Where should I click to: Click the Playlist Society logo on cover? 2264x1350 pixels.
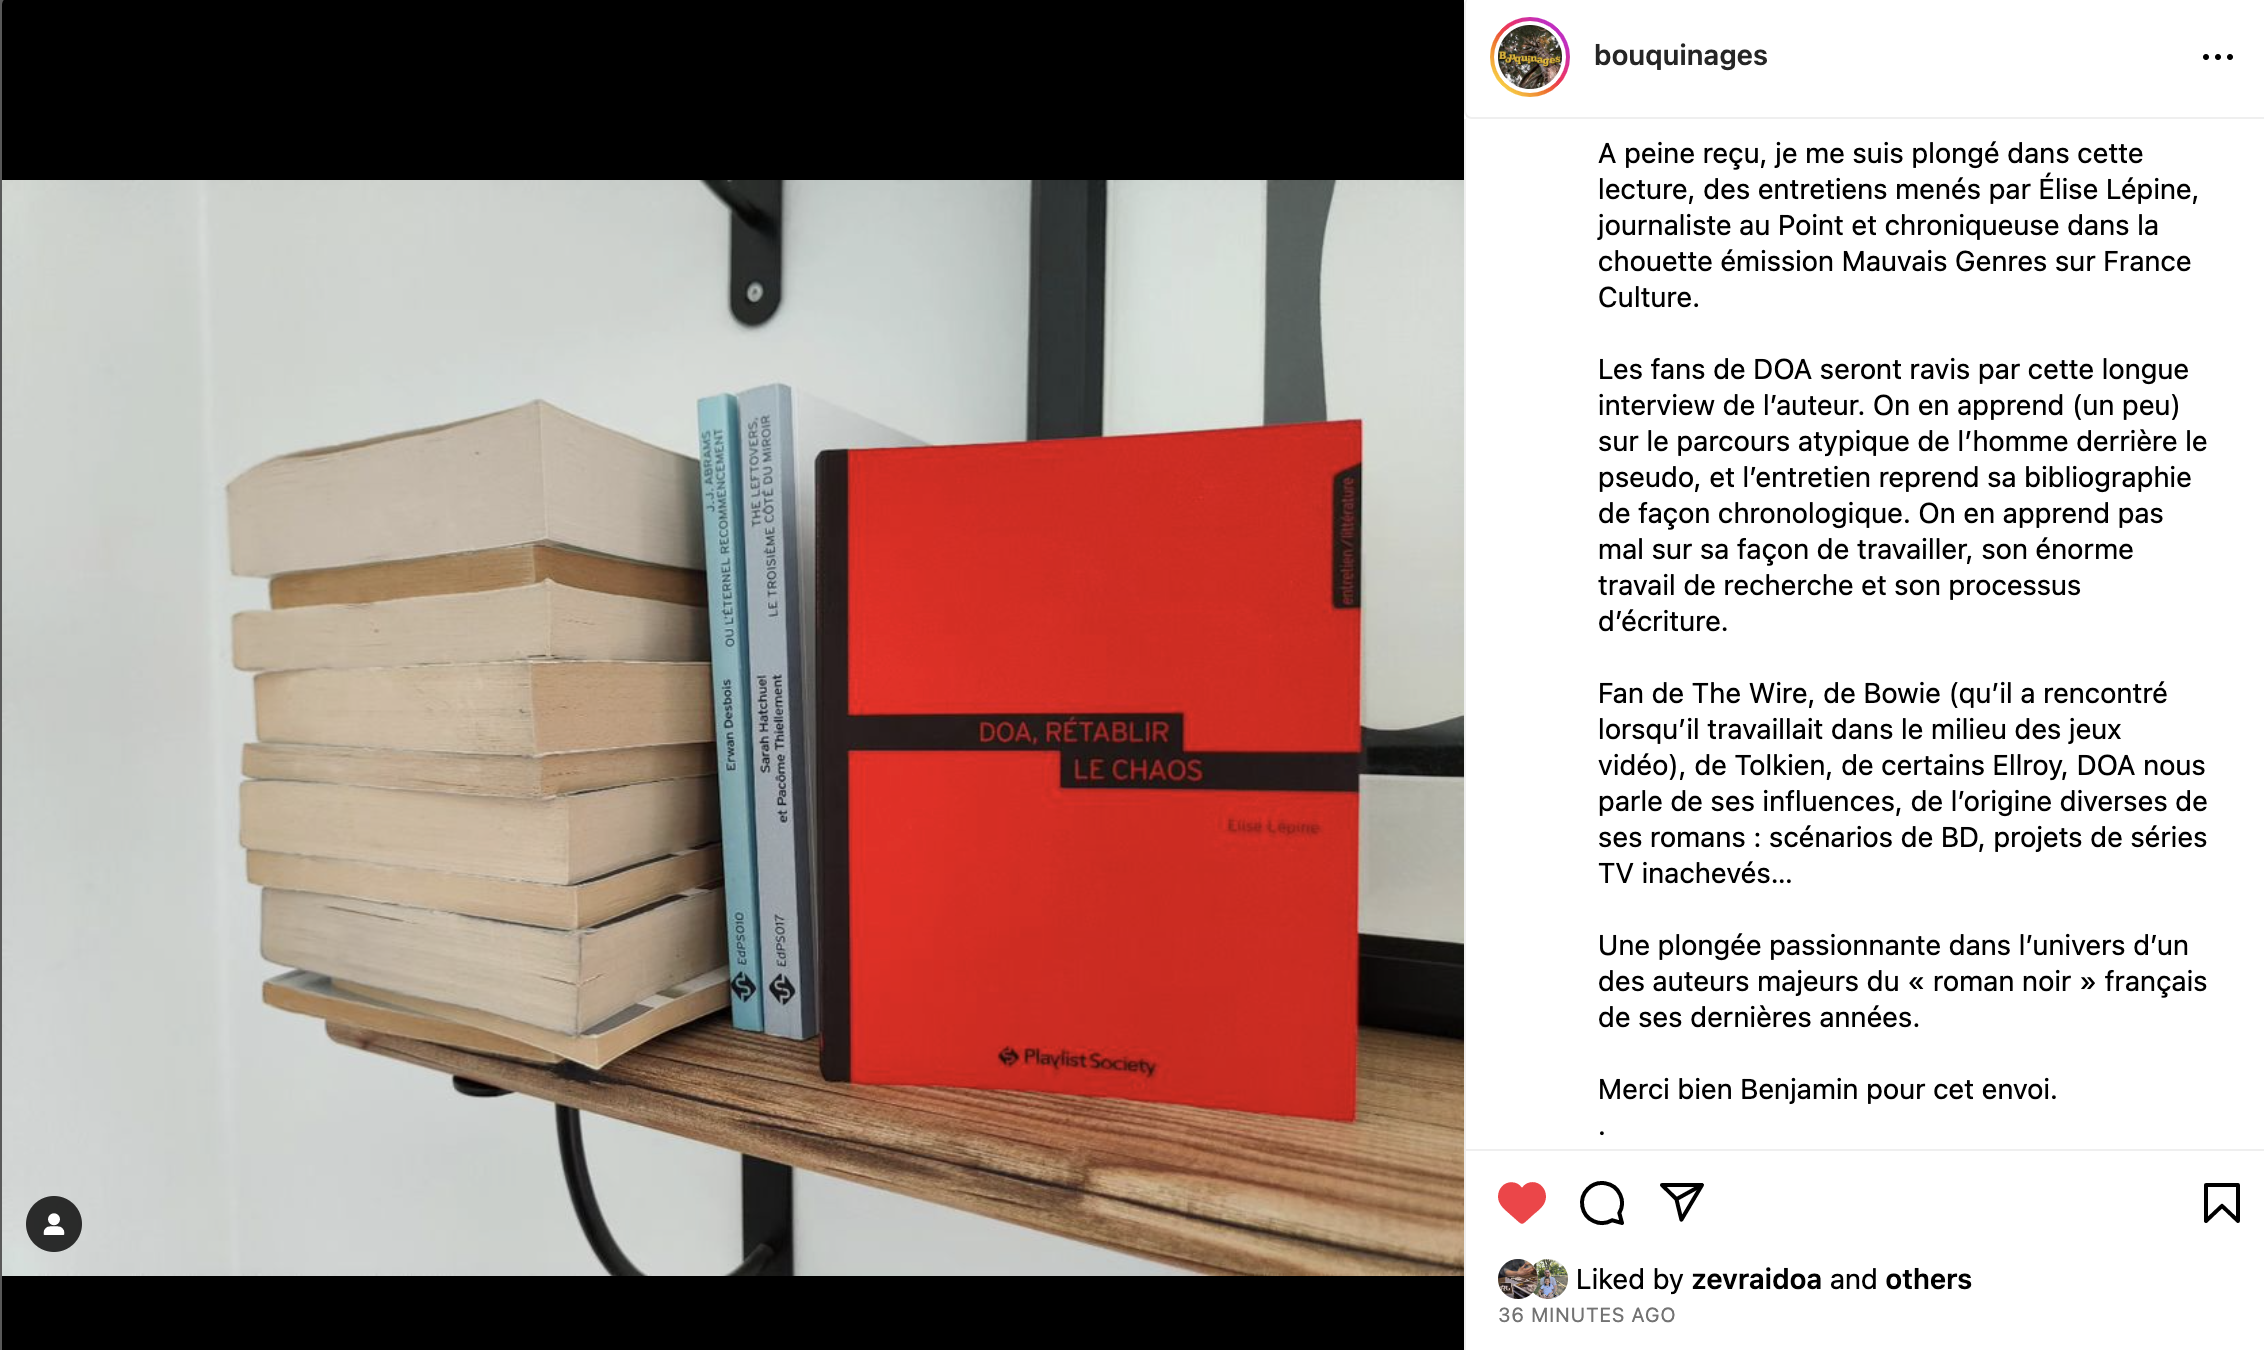1077,1060
